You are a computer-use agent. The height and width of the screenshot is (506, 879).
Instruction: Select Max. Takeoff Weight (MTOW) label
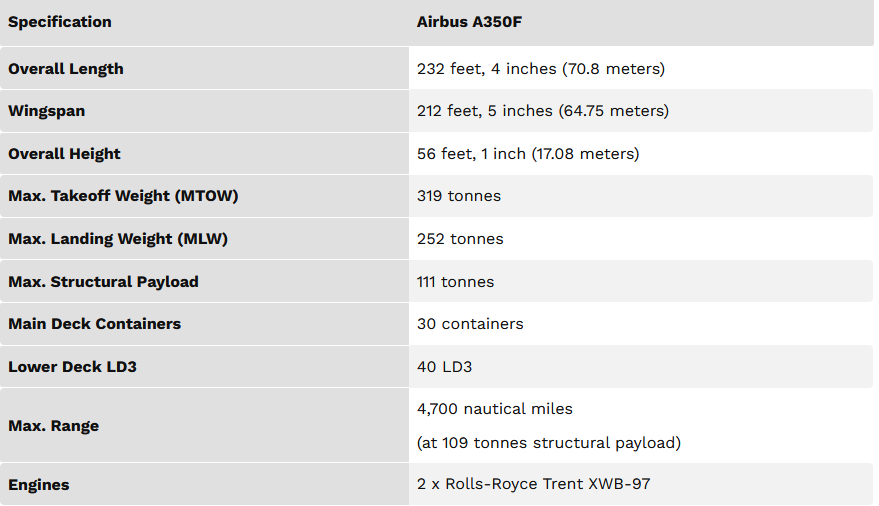point(123,196)
